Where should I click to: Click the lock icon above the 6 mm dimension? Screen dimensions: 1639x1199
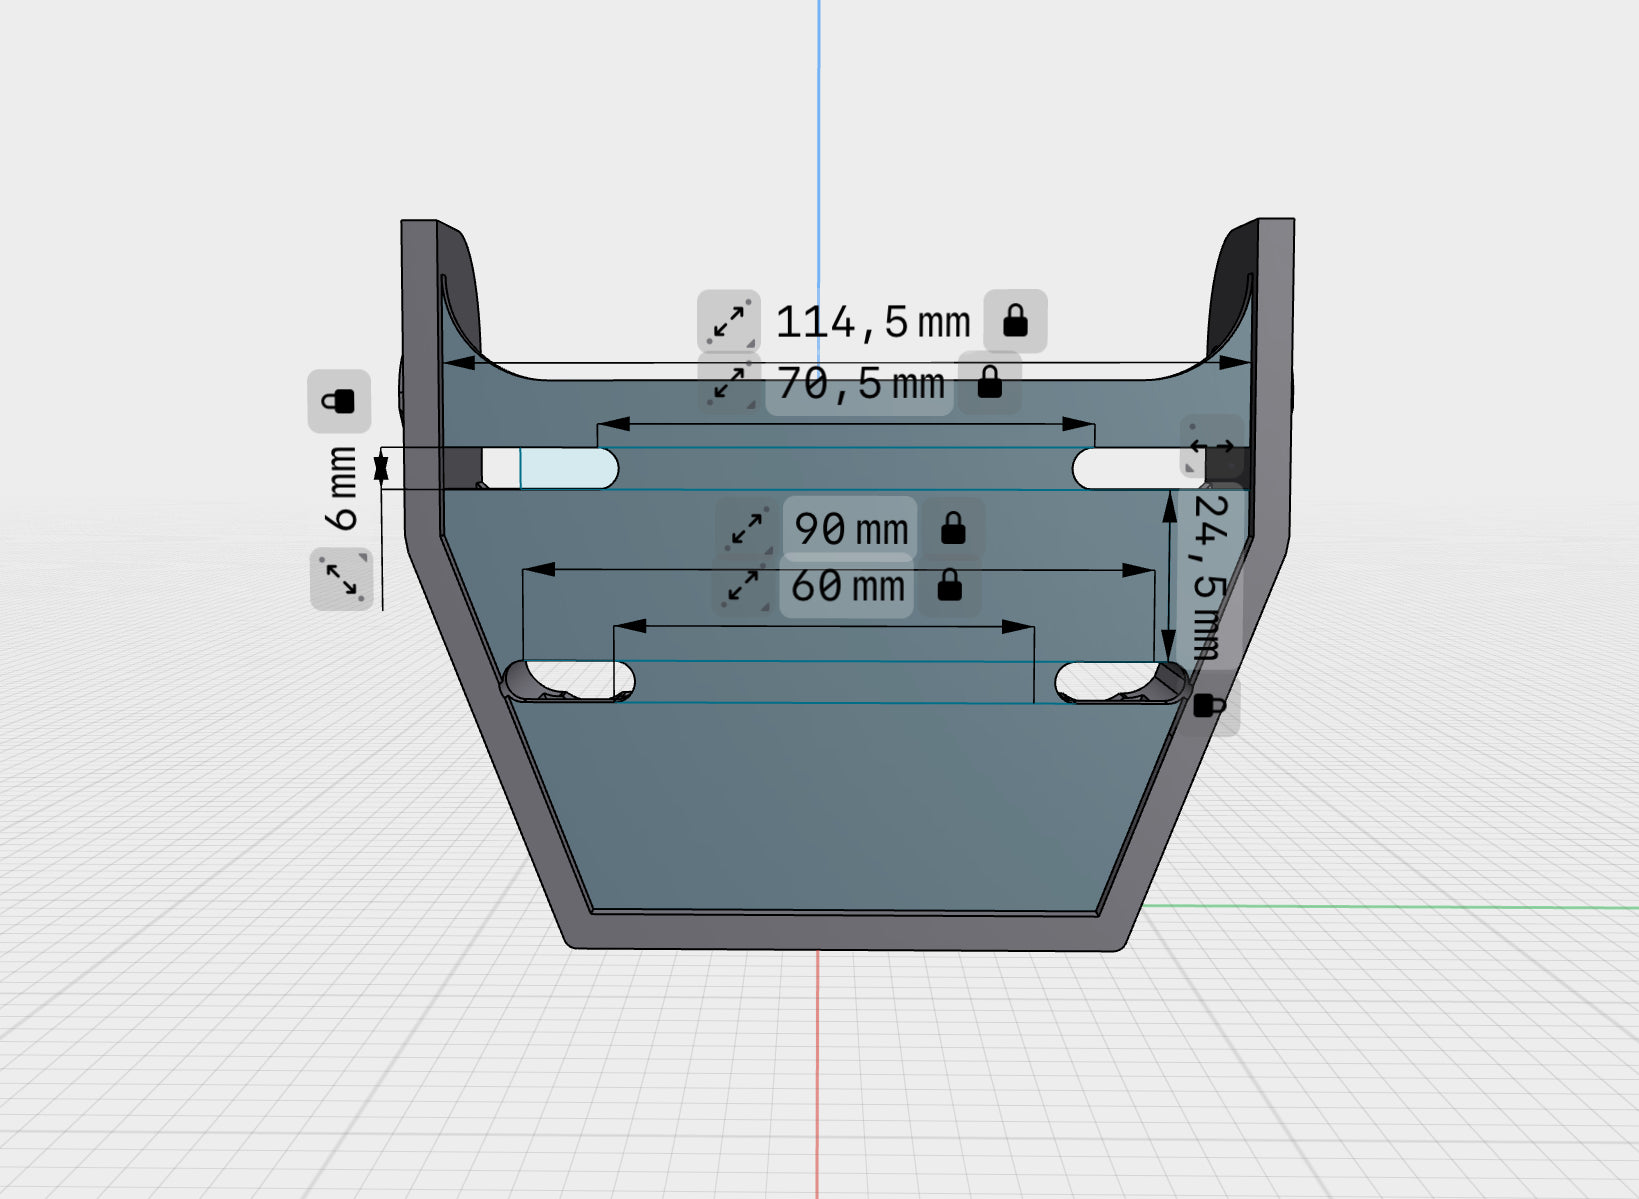point(339,401)
